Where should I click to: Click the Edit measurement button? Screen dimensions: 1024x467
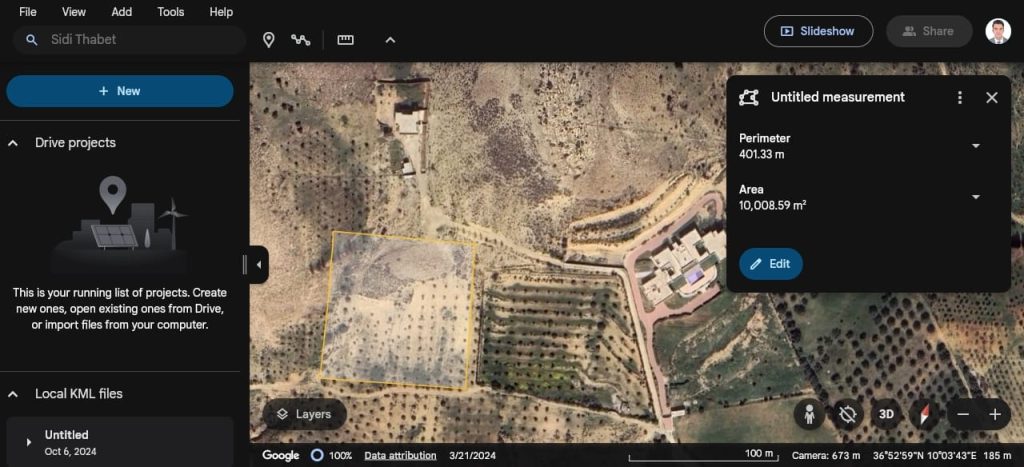pyautogui.click(x=770, y=264)
